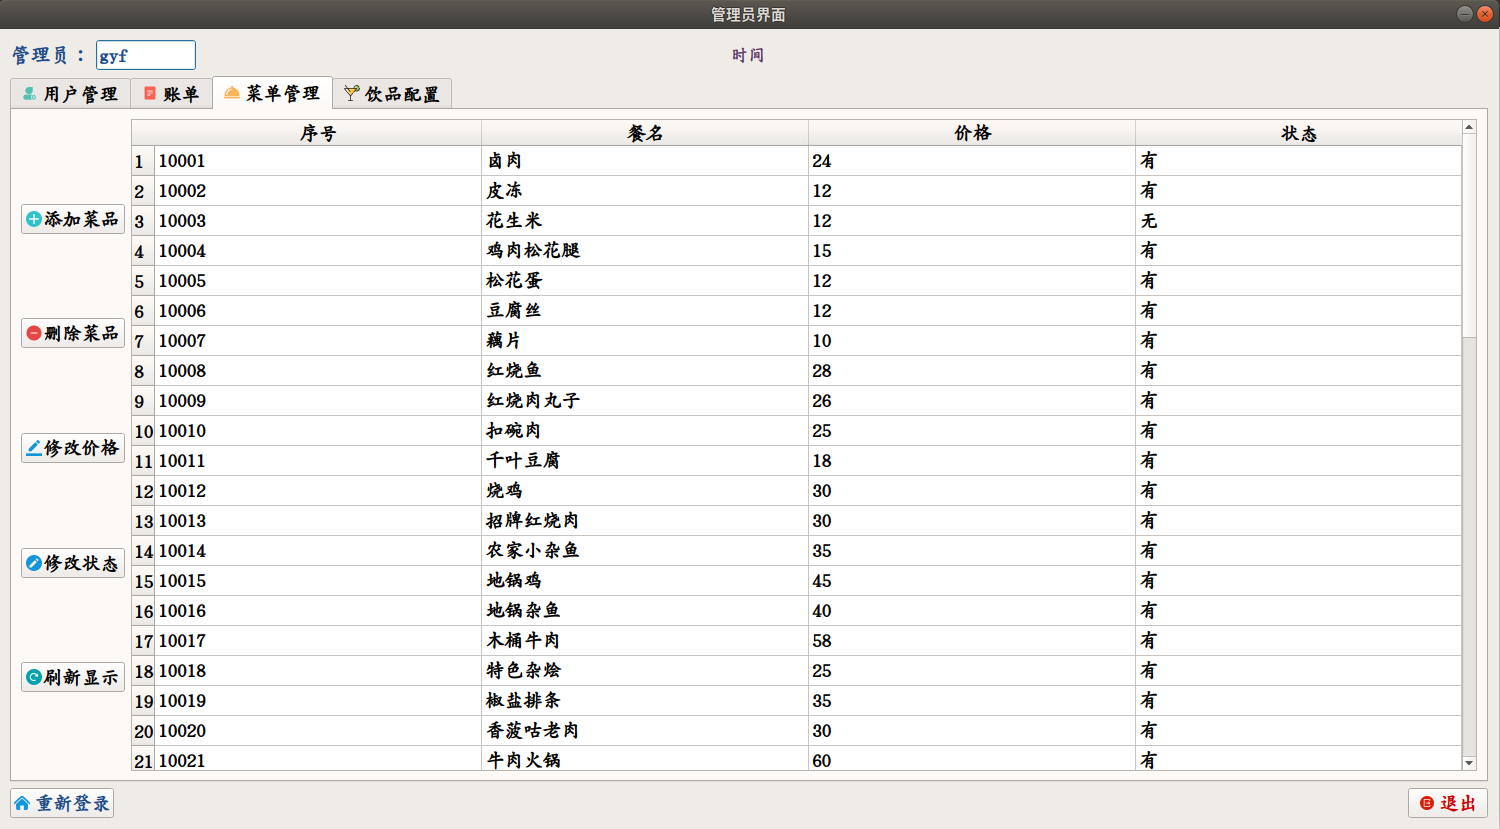Image resolution: width=1500 pixels, height=829 pixels.
Task: Click the price 45 for 地锅鸡
Action: [x=822, y=581]
